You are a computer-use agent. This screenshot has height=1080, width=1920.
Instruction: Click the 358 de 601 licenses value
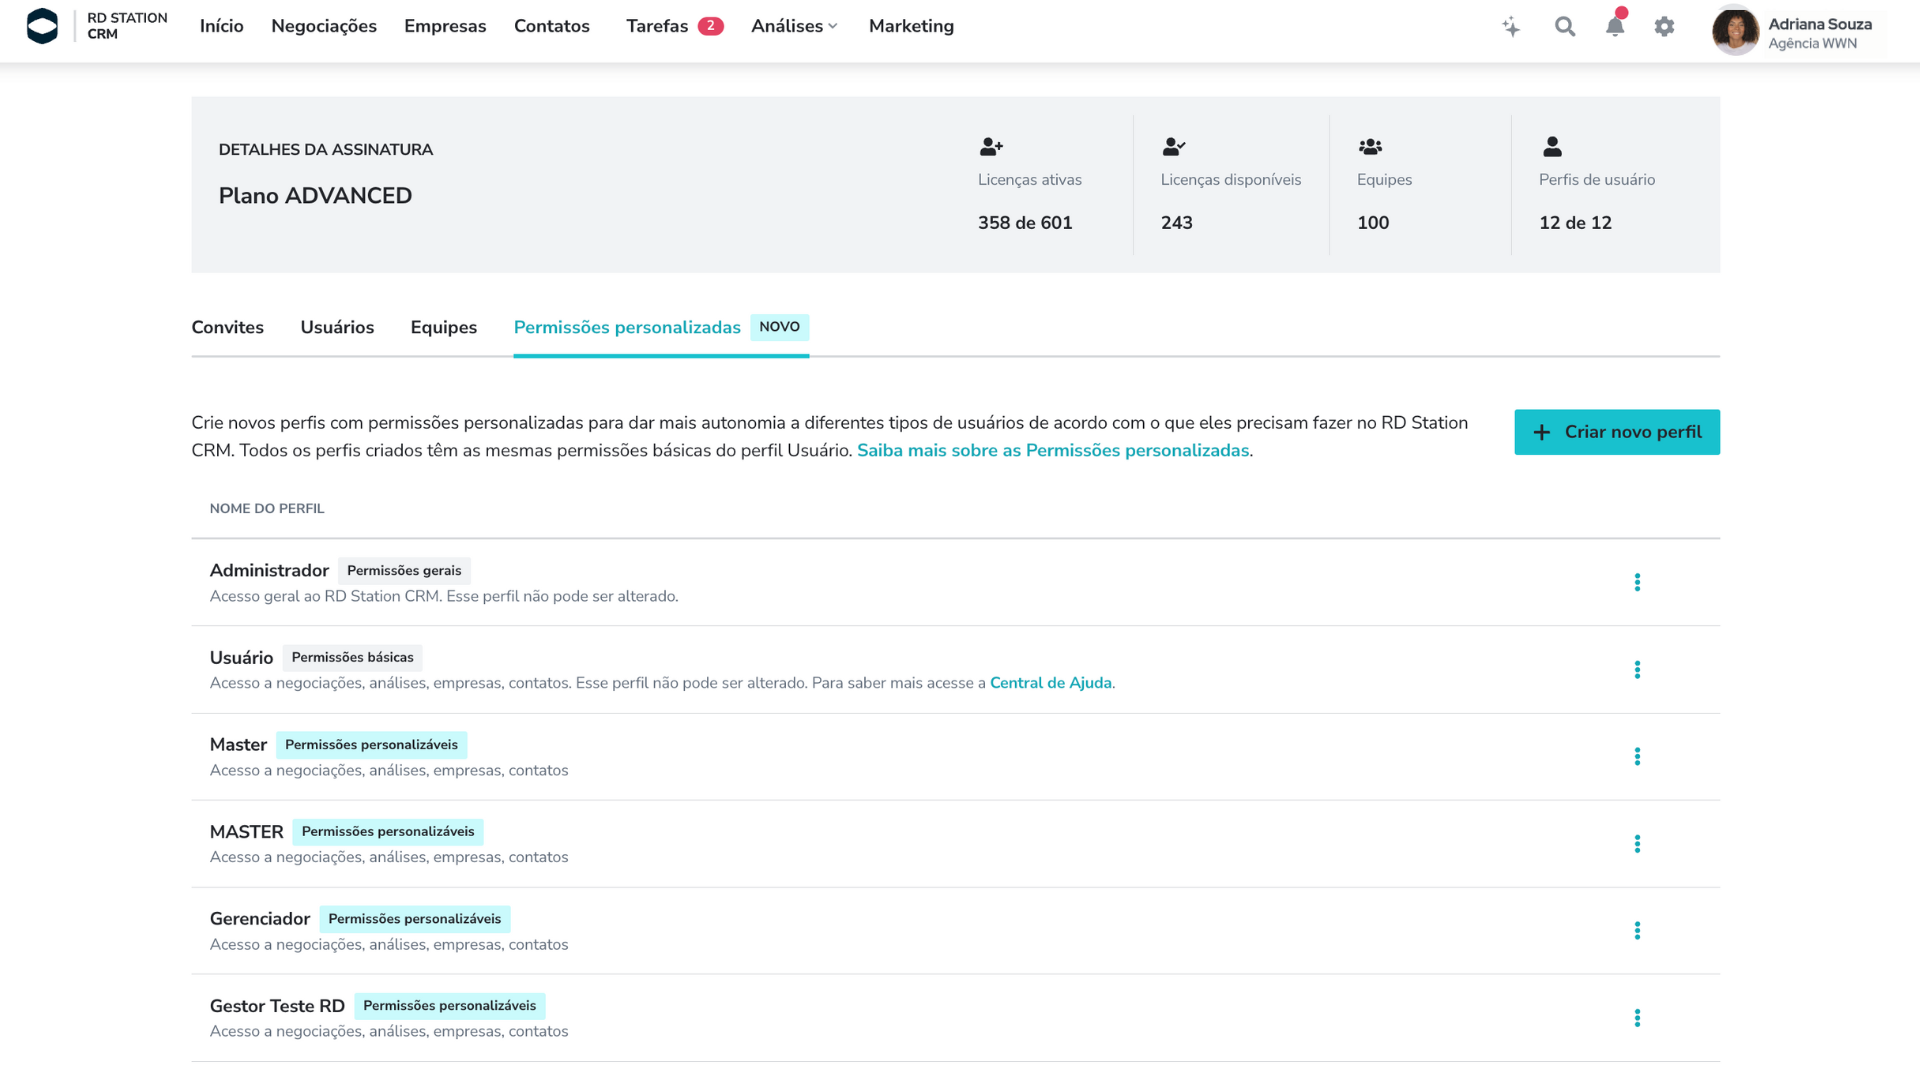tap(1025, 223)
